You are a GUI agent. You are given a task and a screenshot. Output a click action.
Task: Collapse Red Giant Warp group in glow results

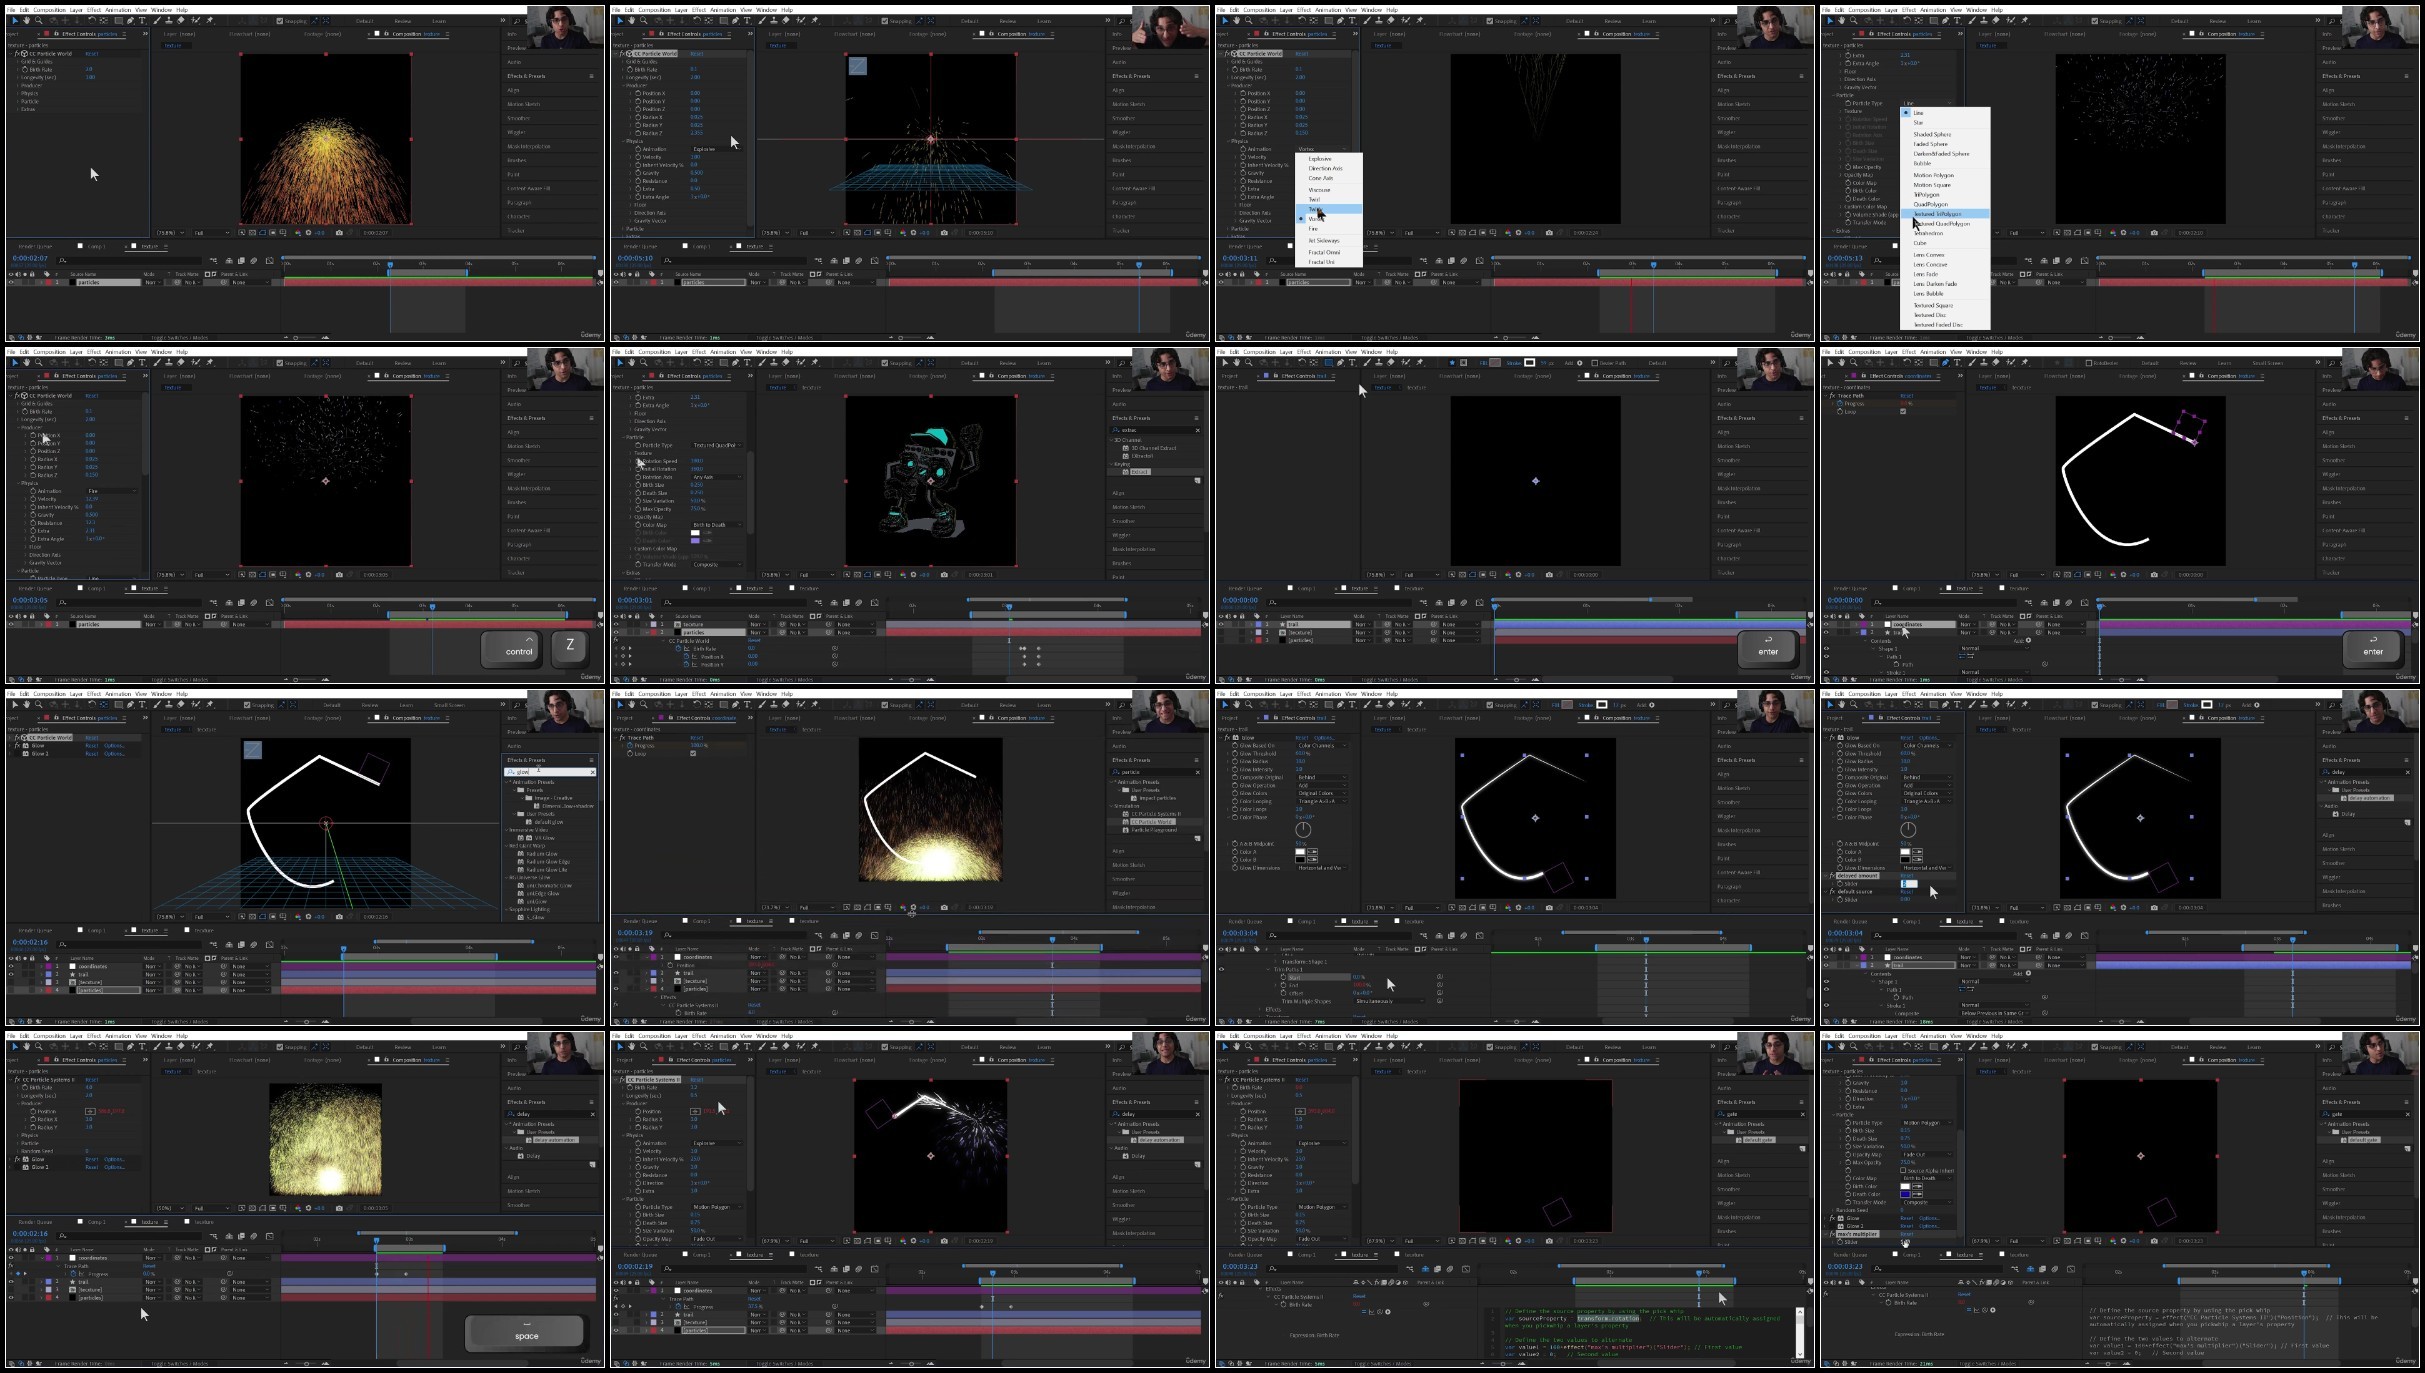coord(508,846)
